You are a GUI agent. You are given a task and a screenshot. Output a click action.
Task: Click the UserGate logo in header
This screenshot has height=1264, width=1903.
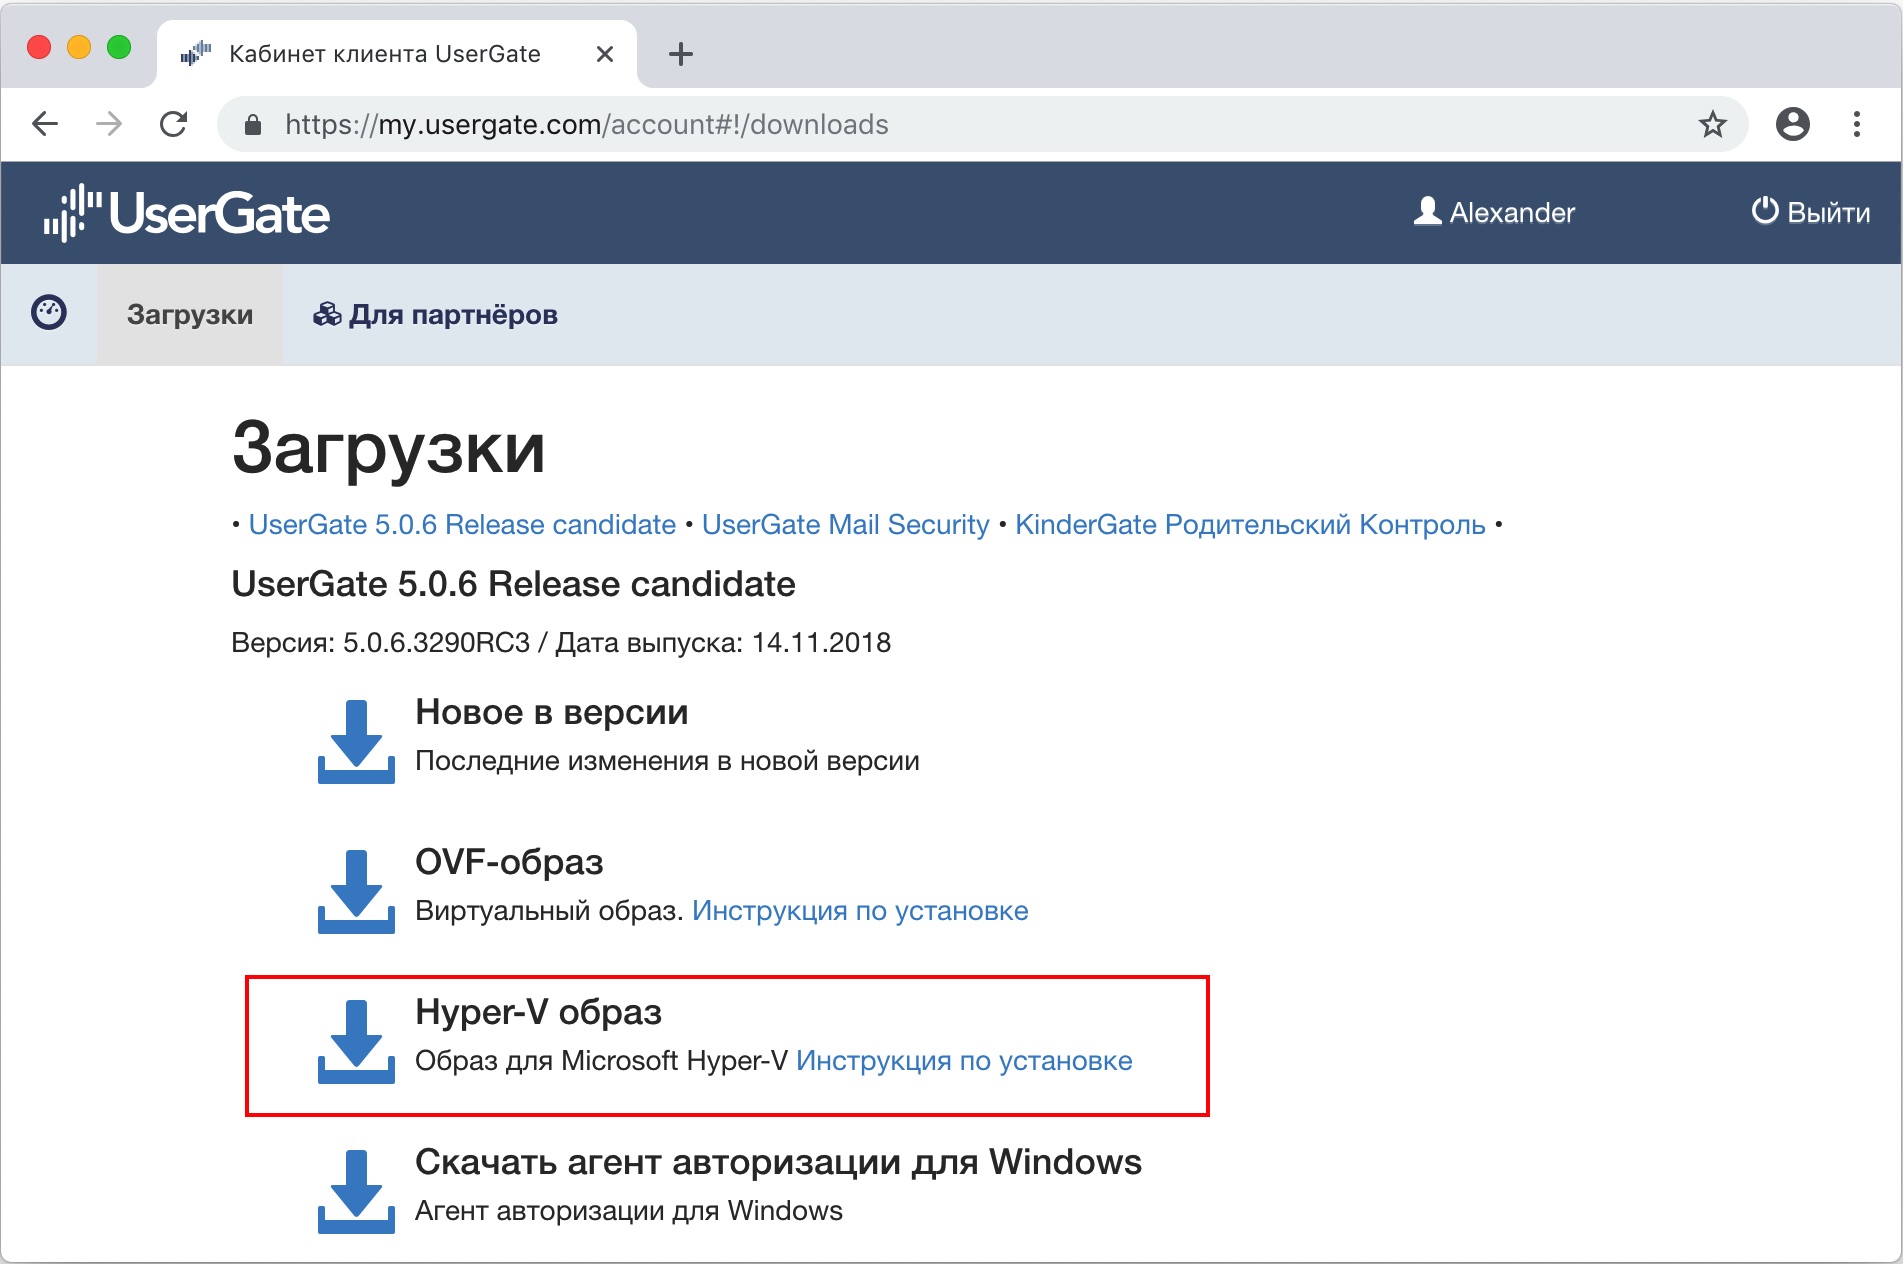(x=186, y=212)
